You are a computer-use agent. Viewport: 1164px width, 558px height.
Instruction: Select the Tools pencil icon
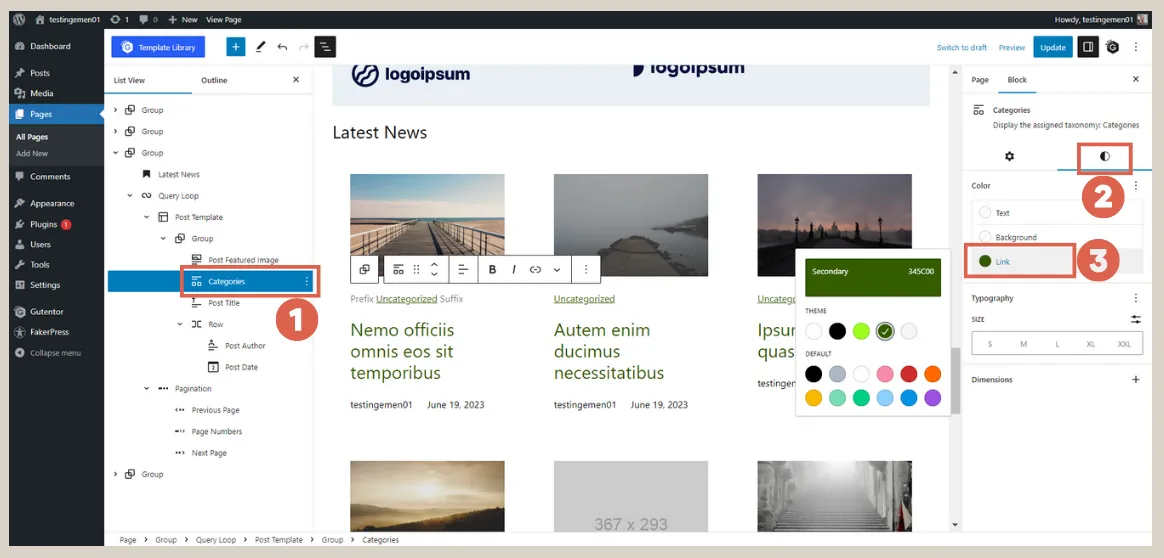[x=260, y=47]
